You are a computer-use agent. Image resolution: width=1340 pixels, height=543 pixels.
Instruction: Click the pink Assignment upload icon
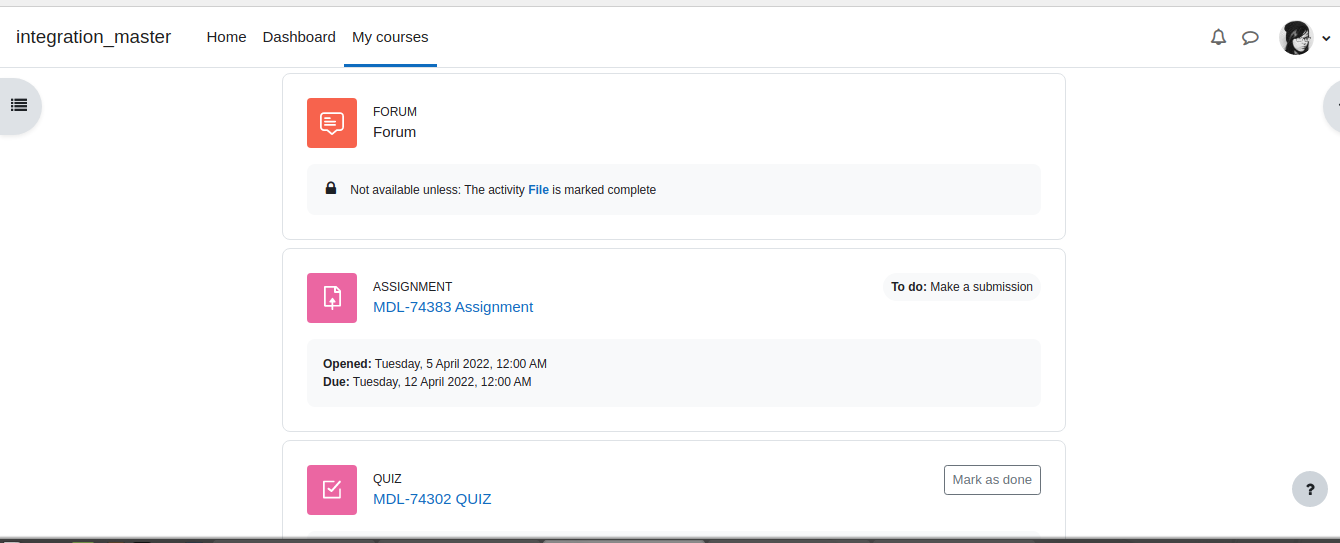coord(332,298)
